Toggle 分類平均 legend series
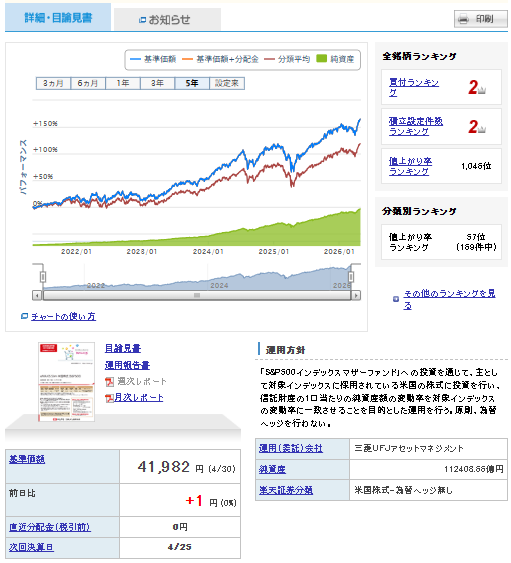Image resolution: width=511 pixels, height=563 pixels. (x=287, y=59)
